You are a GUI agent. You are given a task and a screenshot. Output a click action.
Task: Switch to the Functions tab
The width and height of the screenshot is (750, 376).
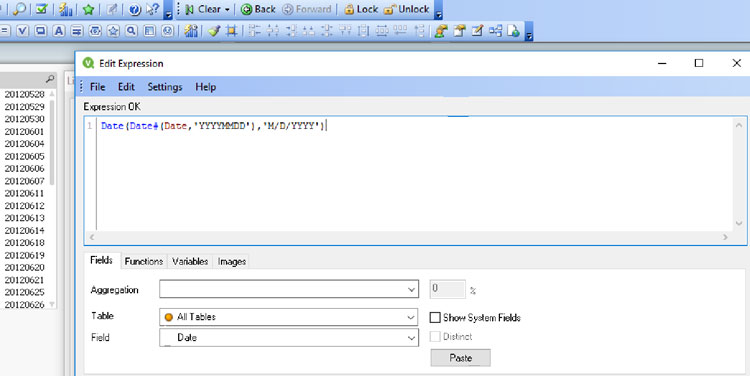pyautogui.click(x=144, y=261)
